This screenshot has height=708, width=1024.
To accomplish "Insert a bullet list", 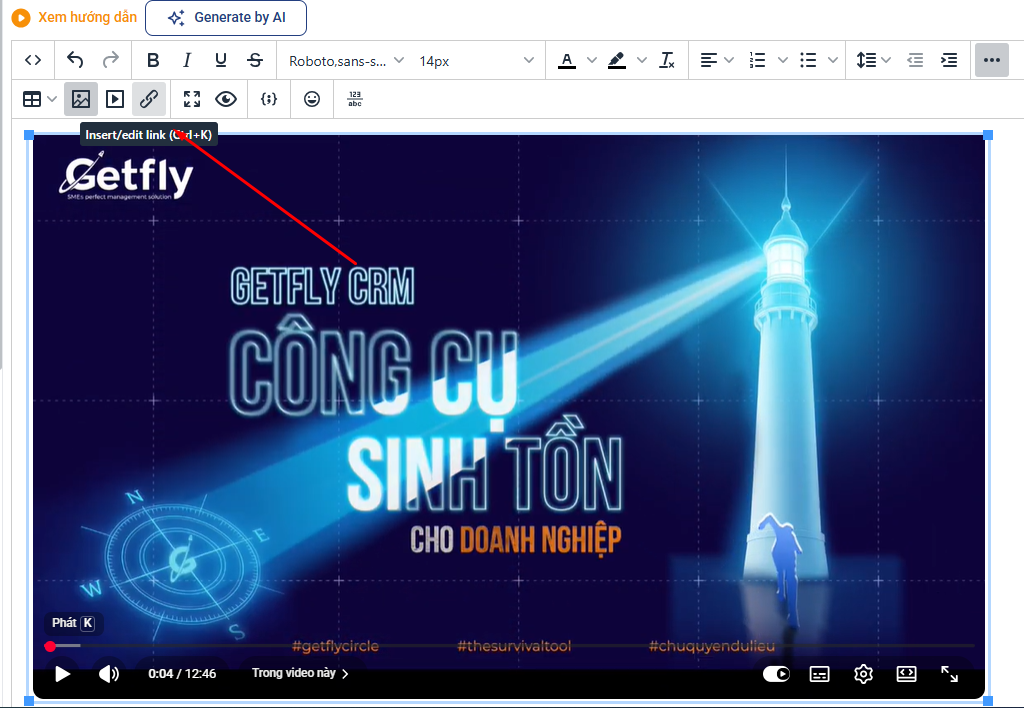I will 808,60.
